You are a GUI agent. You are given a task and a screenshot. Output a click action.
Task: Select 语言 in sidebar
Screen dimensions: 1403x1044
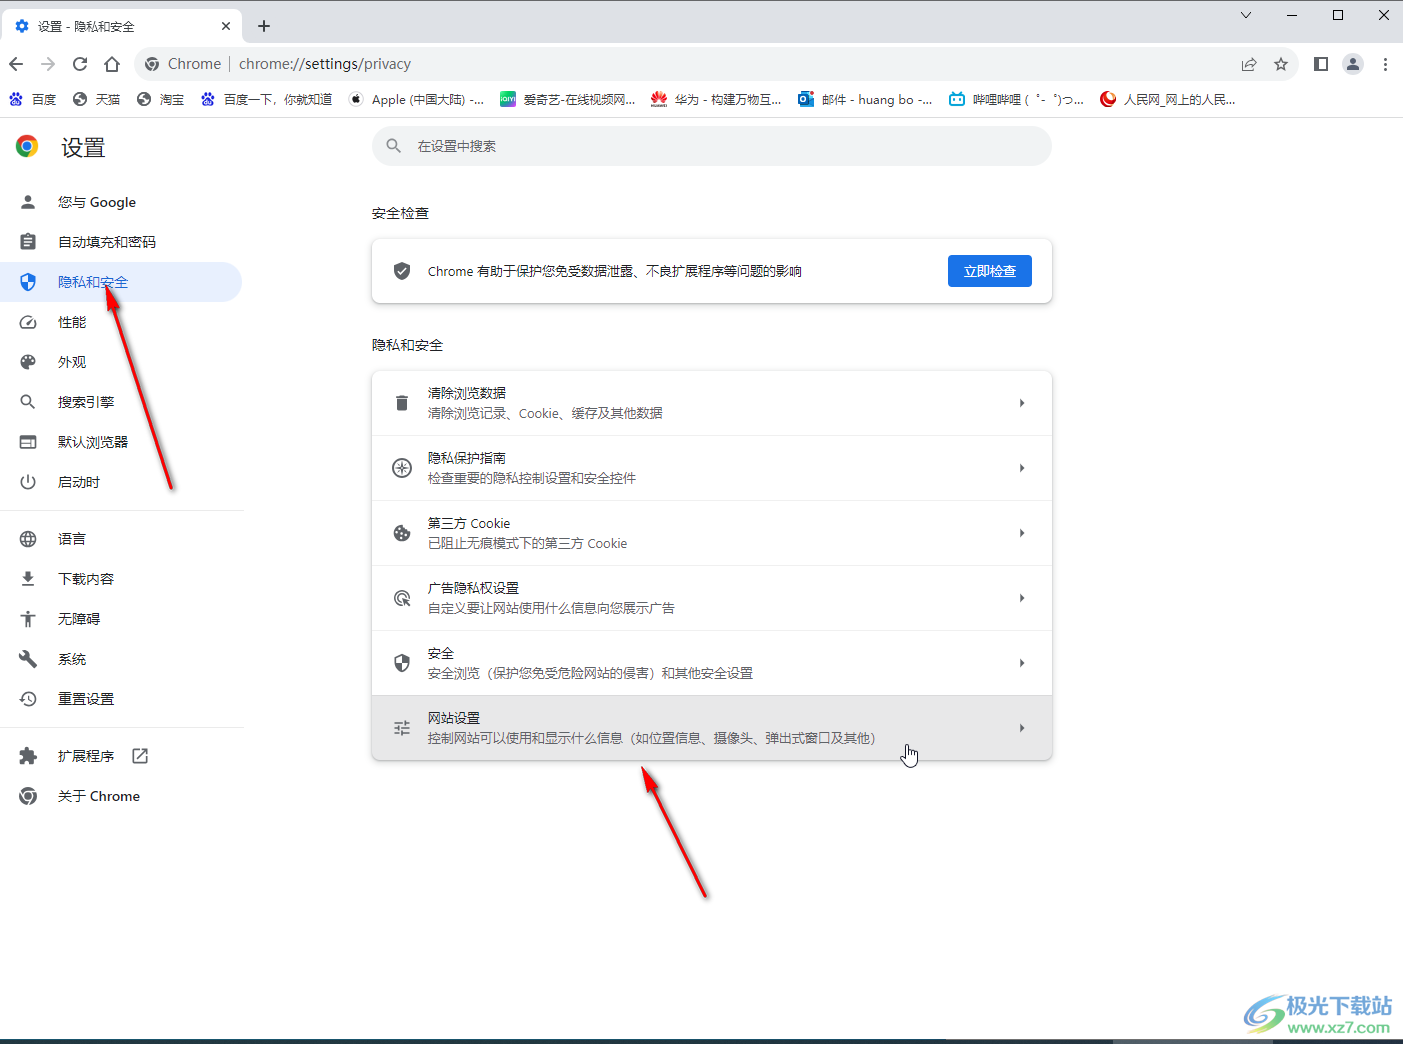(121, 539)
